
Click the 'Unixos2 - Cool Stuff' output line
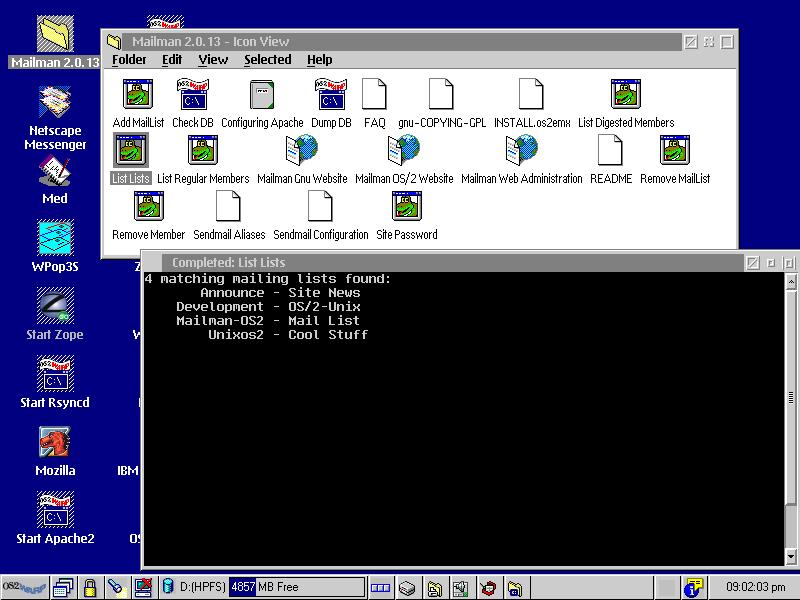click(x=288, y=335)
